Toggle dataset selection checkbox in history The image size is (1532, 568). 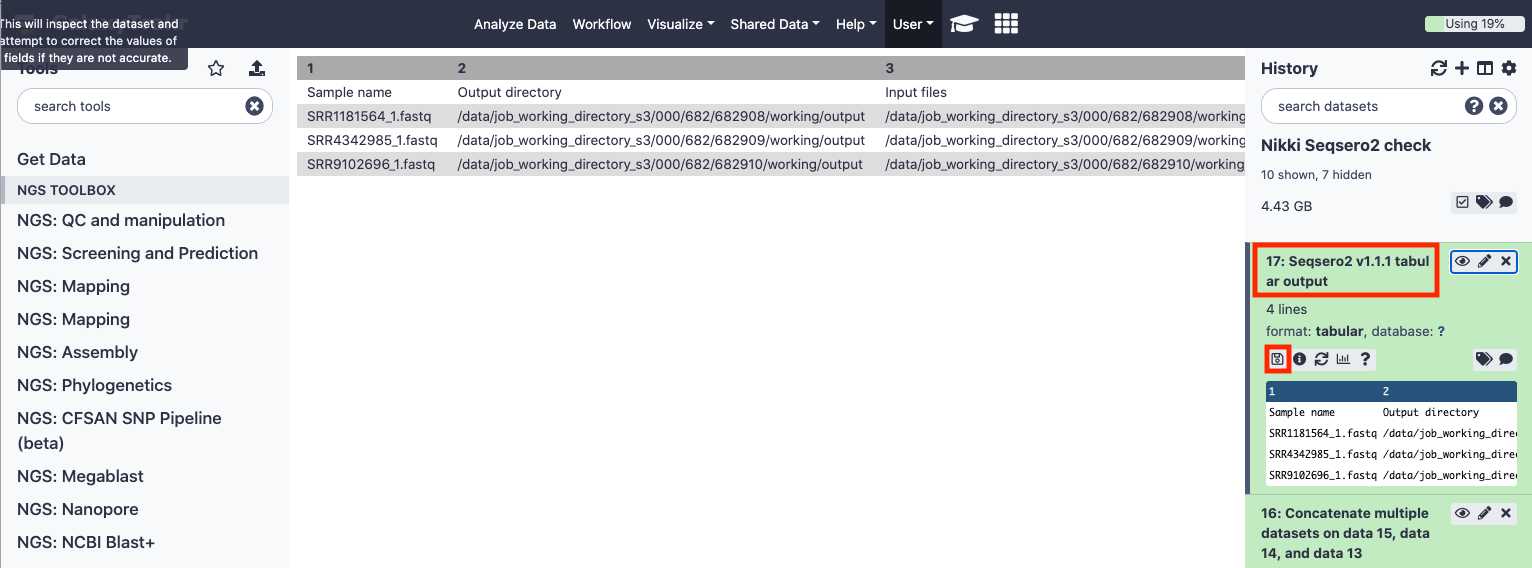(1462, 202)
